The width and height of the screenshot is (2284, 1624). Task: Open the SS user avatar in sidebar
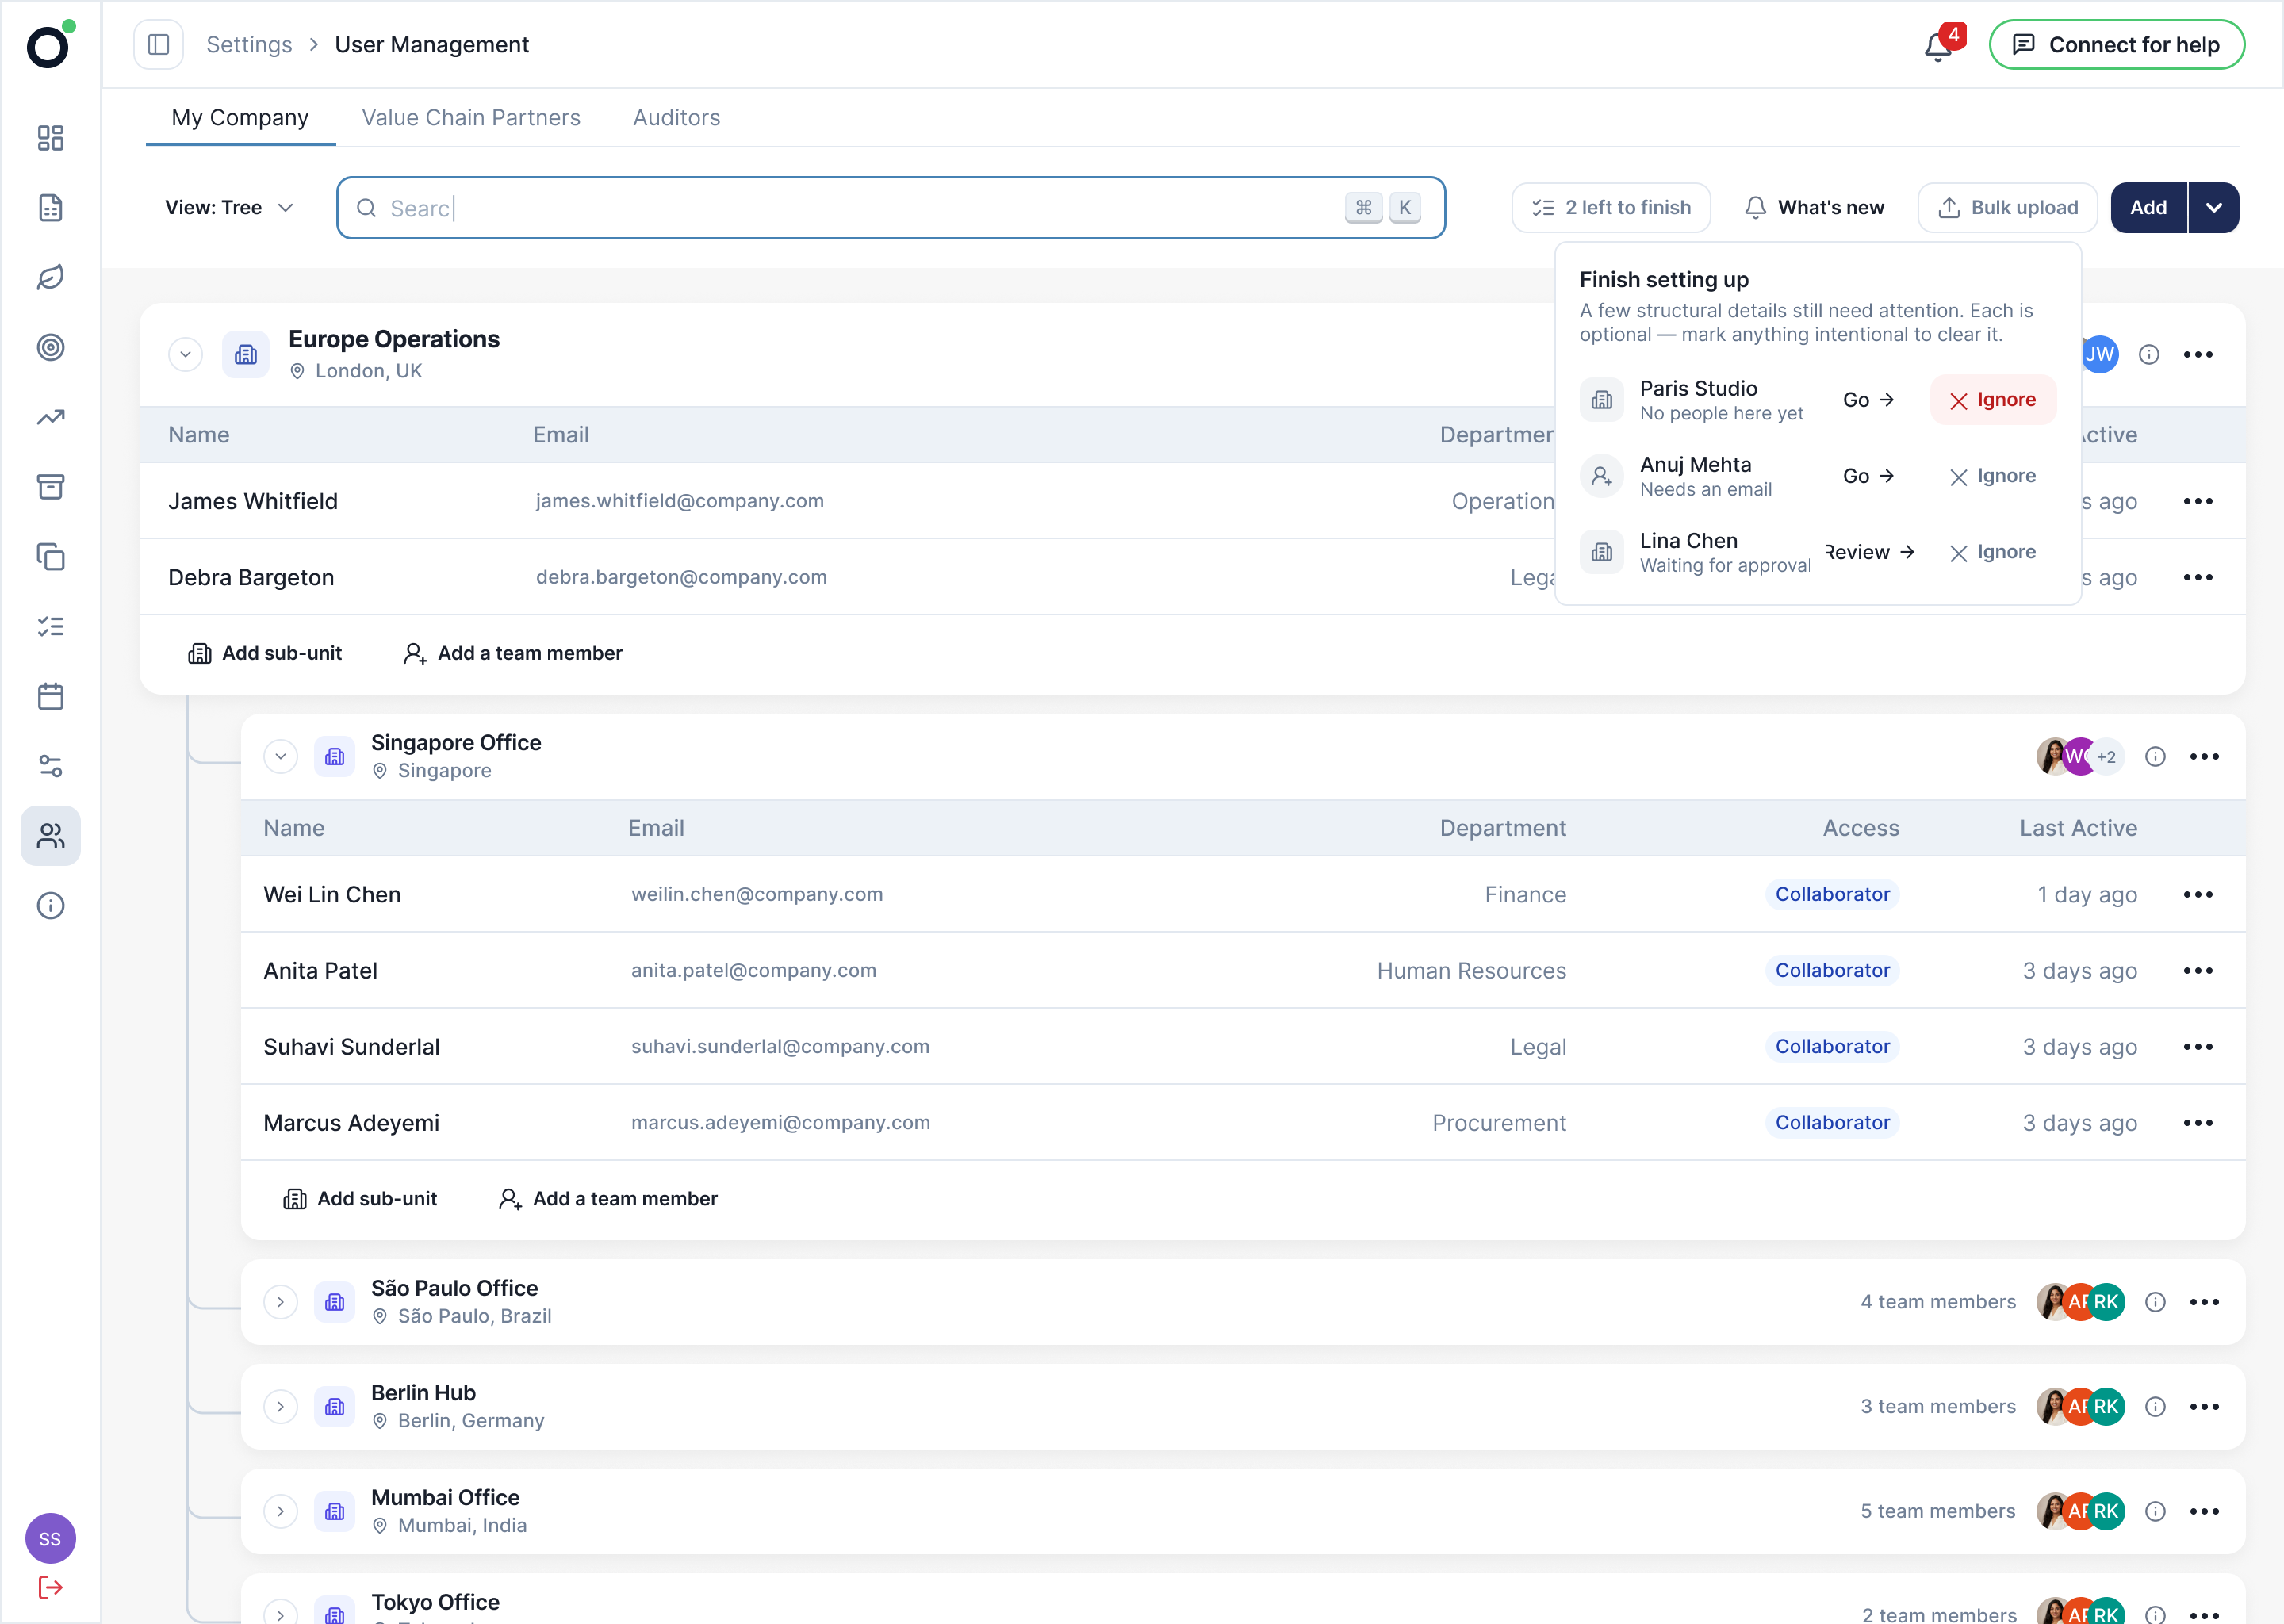[50, 1539]
